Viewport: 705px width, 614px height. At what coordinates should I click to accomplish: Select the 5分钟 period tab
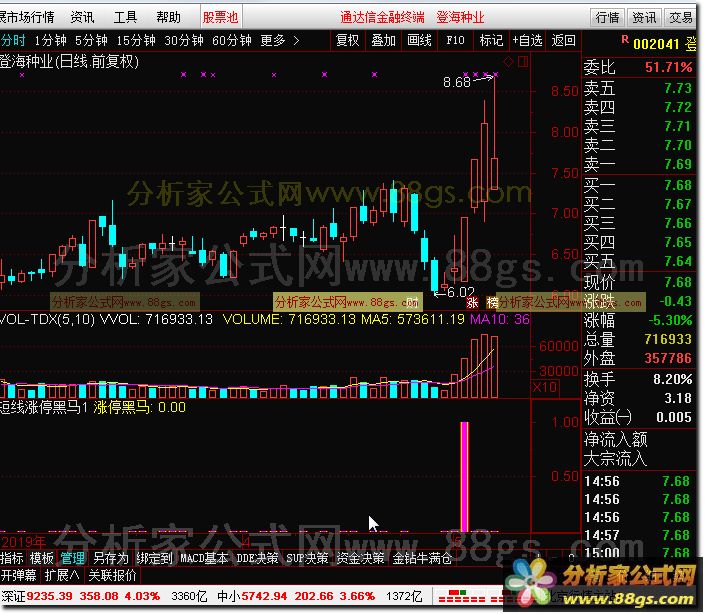tap(91, 40)
